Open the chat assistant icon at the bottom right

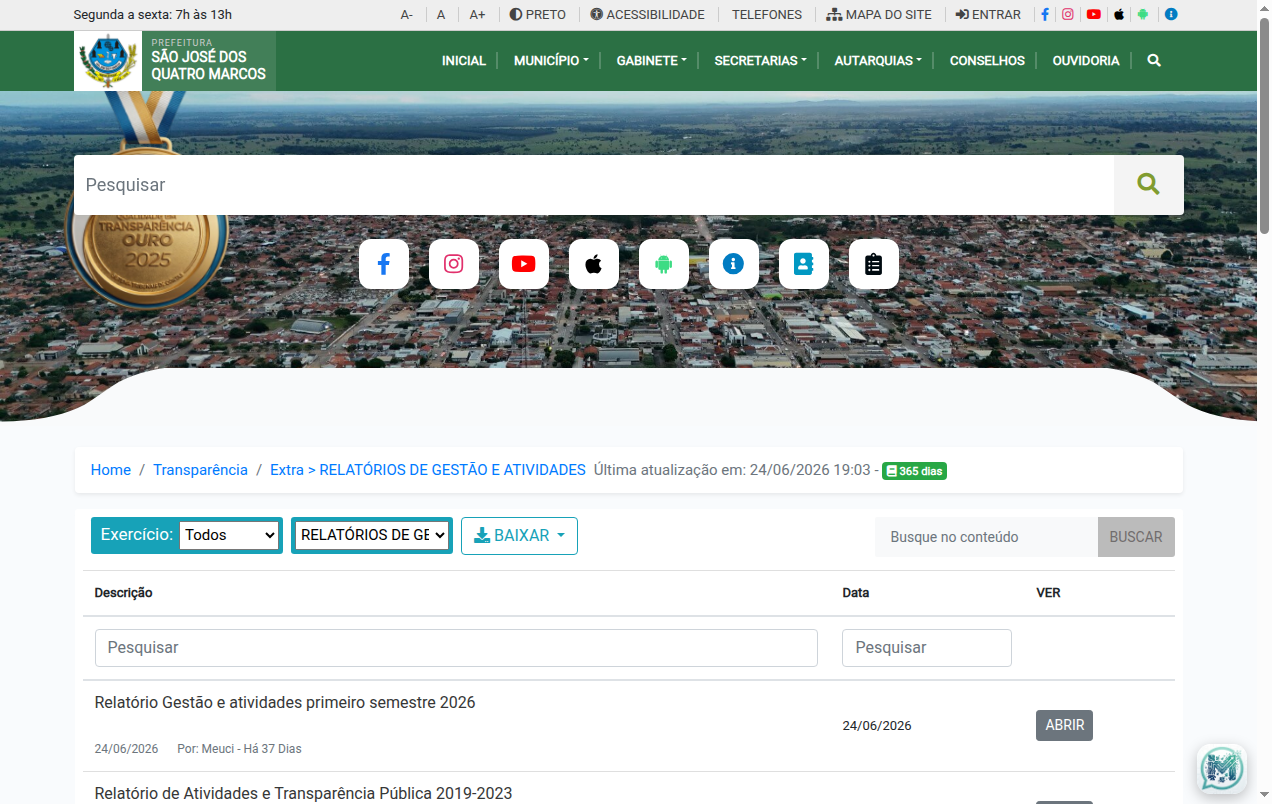(1221, 769)
